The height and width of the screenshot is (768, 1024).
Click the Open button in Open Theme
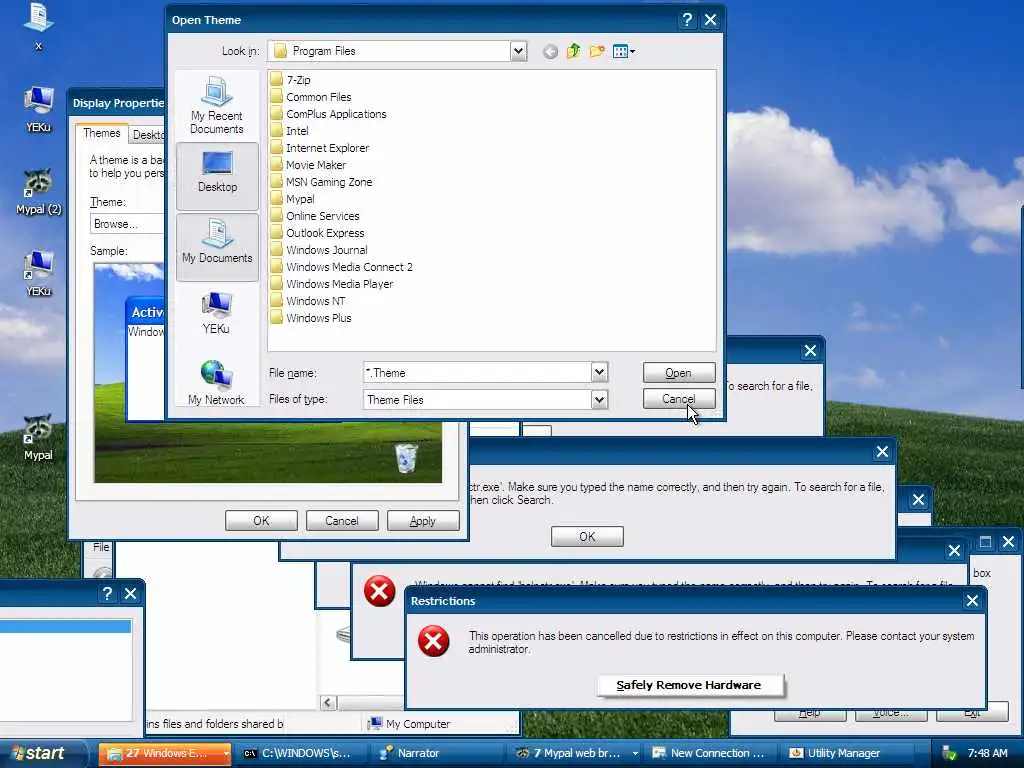coord(679,372)
